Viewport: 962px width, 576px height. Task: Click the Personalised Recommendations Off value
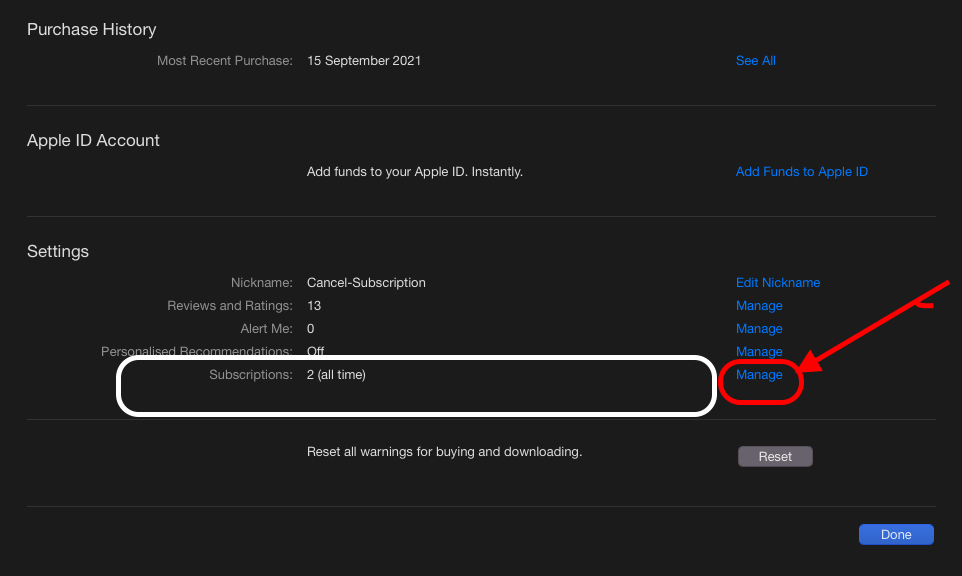pos(315,352)
